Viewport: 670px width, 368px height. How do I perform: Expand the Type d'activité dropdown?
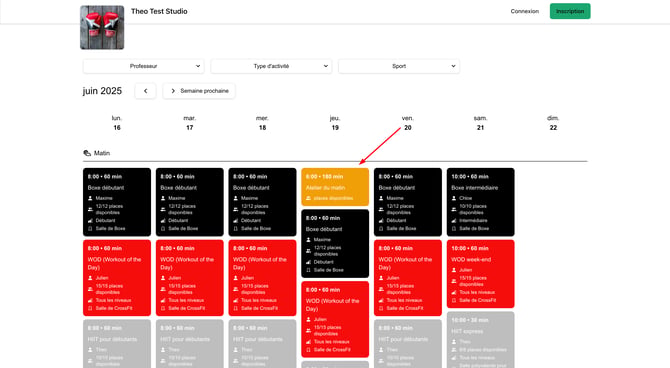(x=271, y=66)
